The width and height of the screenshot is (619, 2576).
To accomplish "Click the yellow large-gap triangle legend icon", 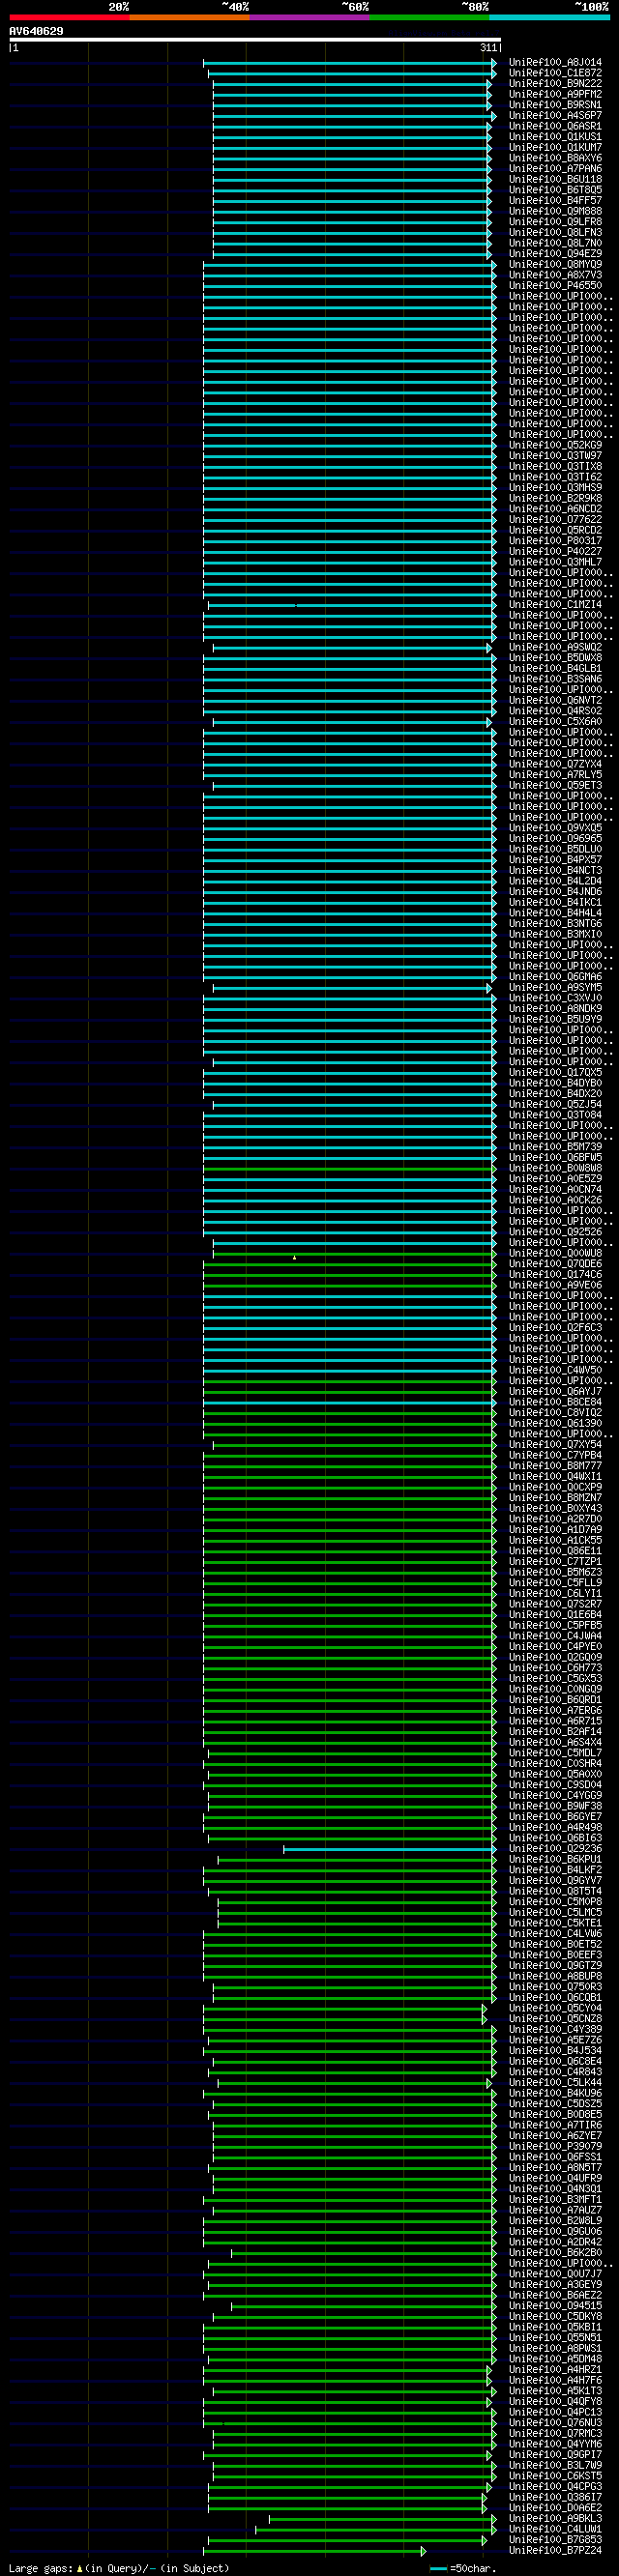I will coord(79,2568).
